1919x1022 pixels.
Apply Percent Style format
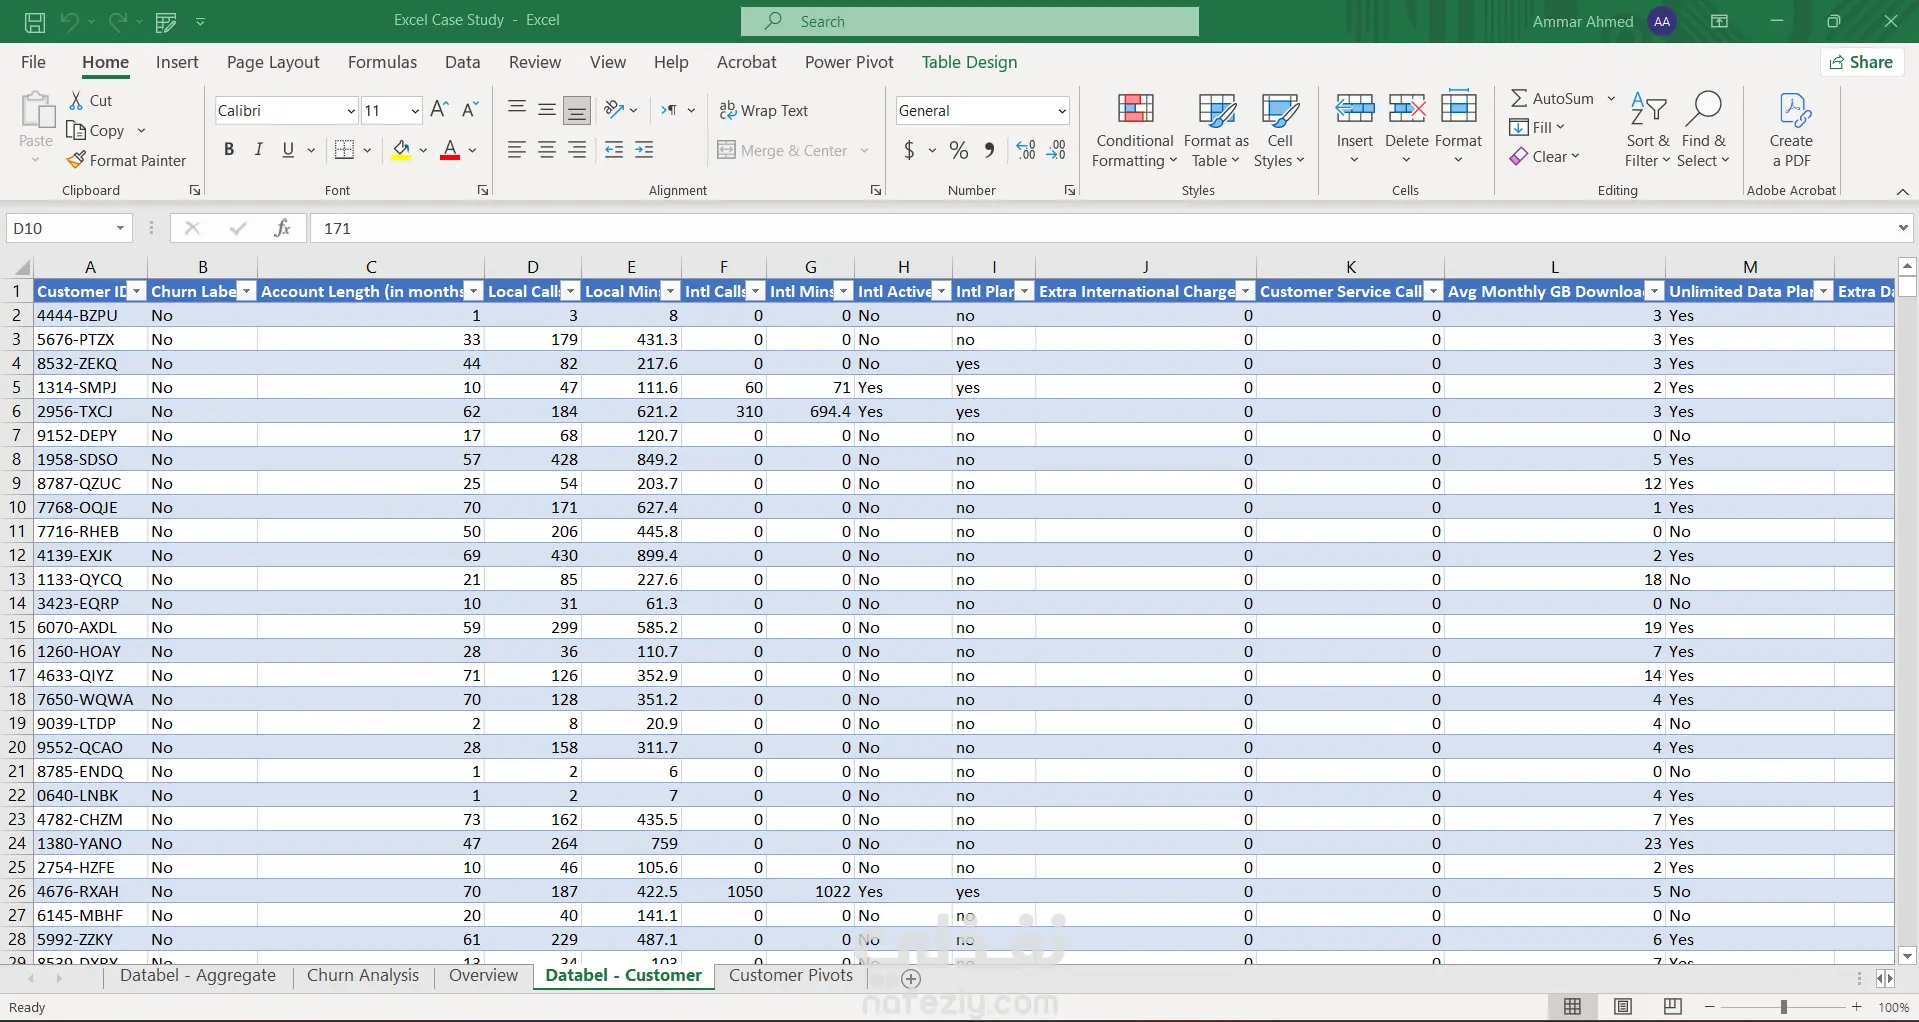pyautogui.click(x=959, y=150)
